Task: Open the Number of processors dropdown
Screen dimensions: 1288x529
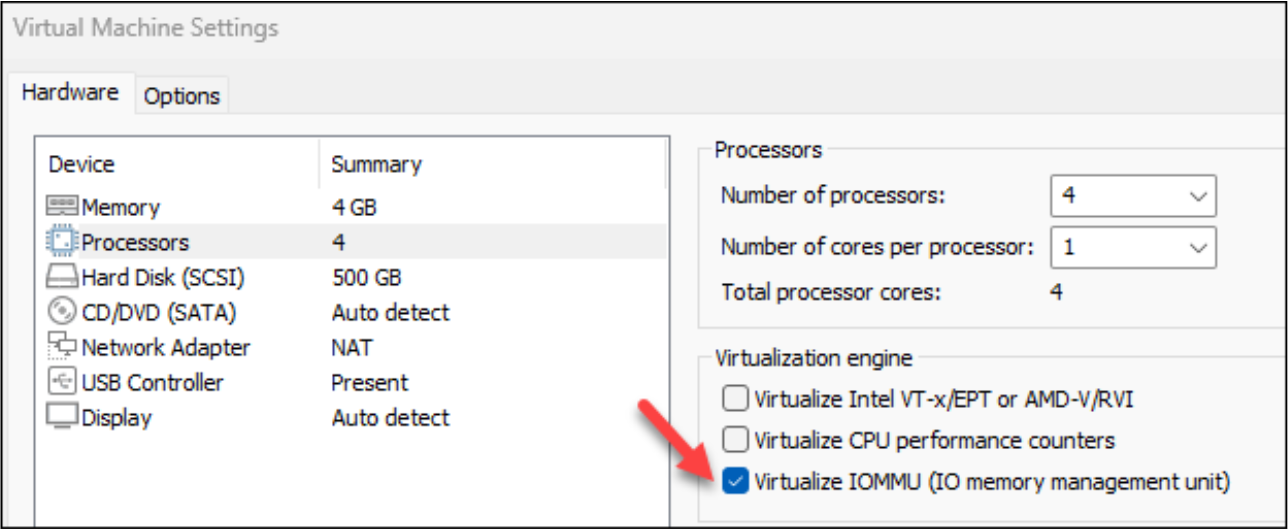Action: pos(1133,195)
